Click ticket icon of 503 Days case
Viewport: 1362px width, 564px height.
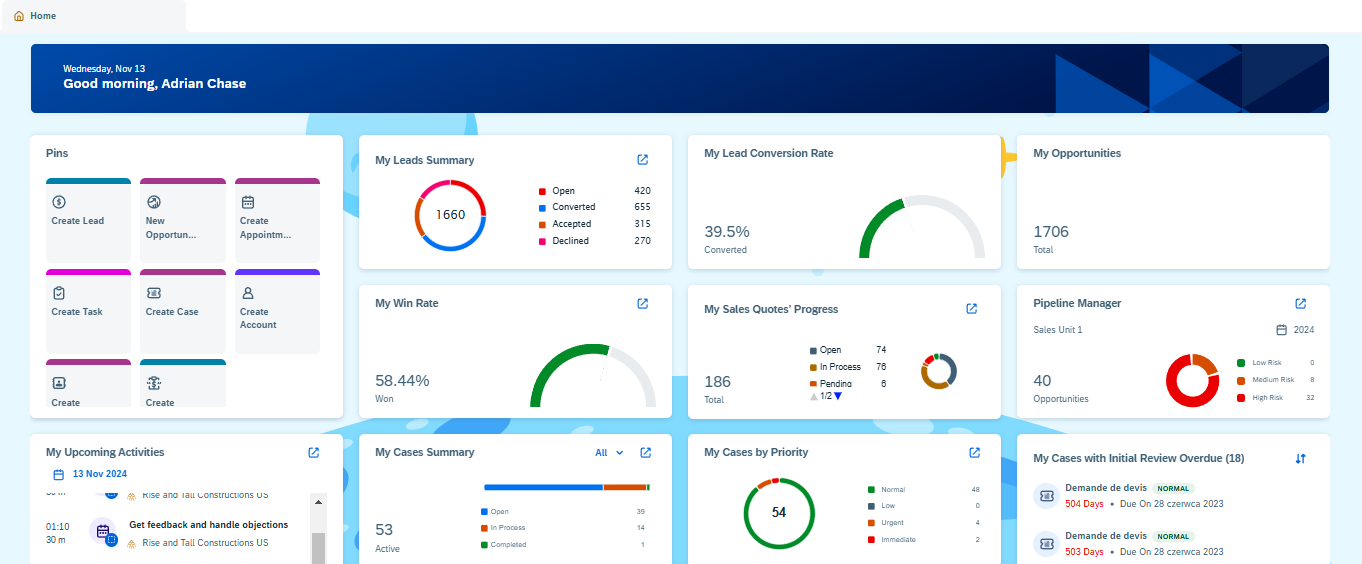pyautogui.click(x=1046, y=544)
